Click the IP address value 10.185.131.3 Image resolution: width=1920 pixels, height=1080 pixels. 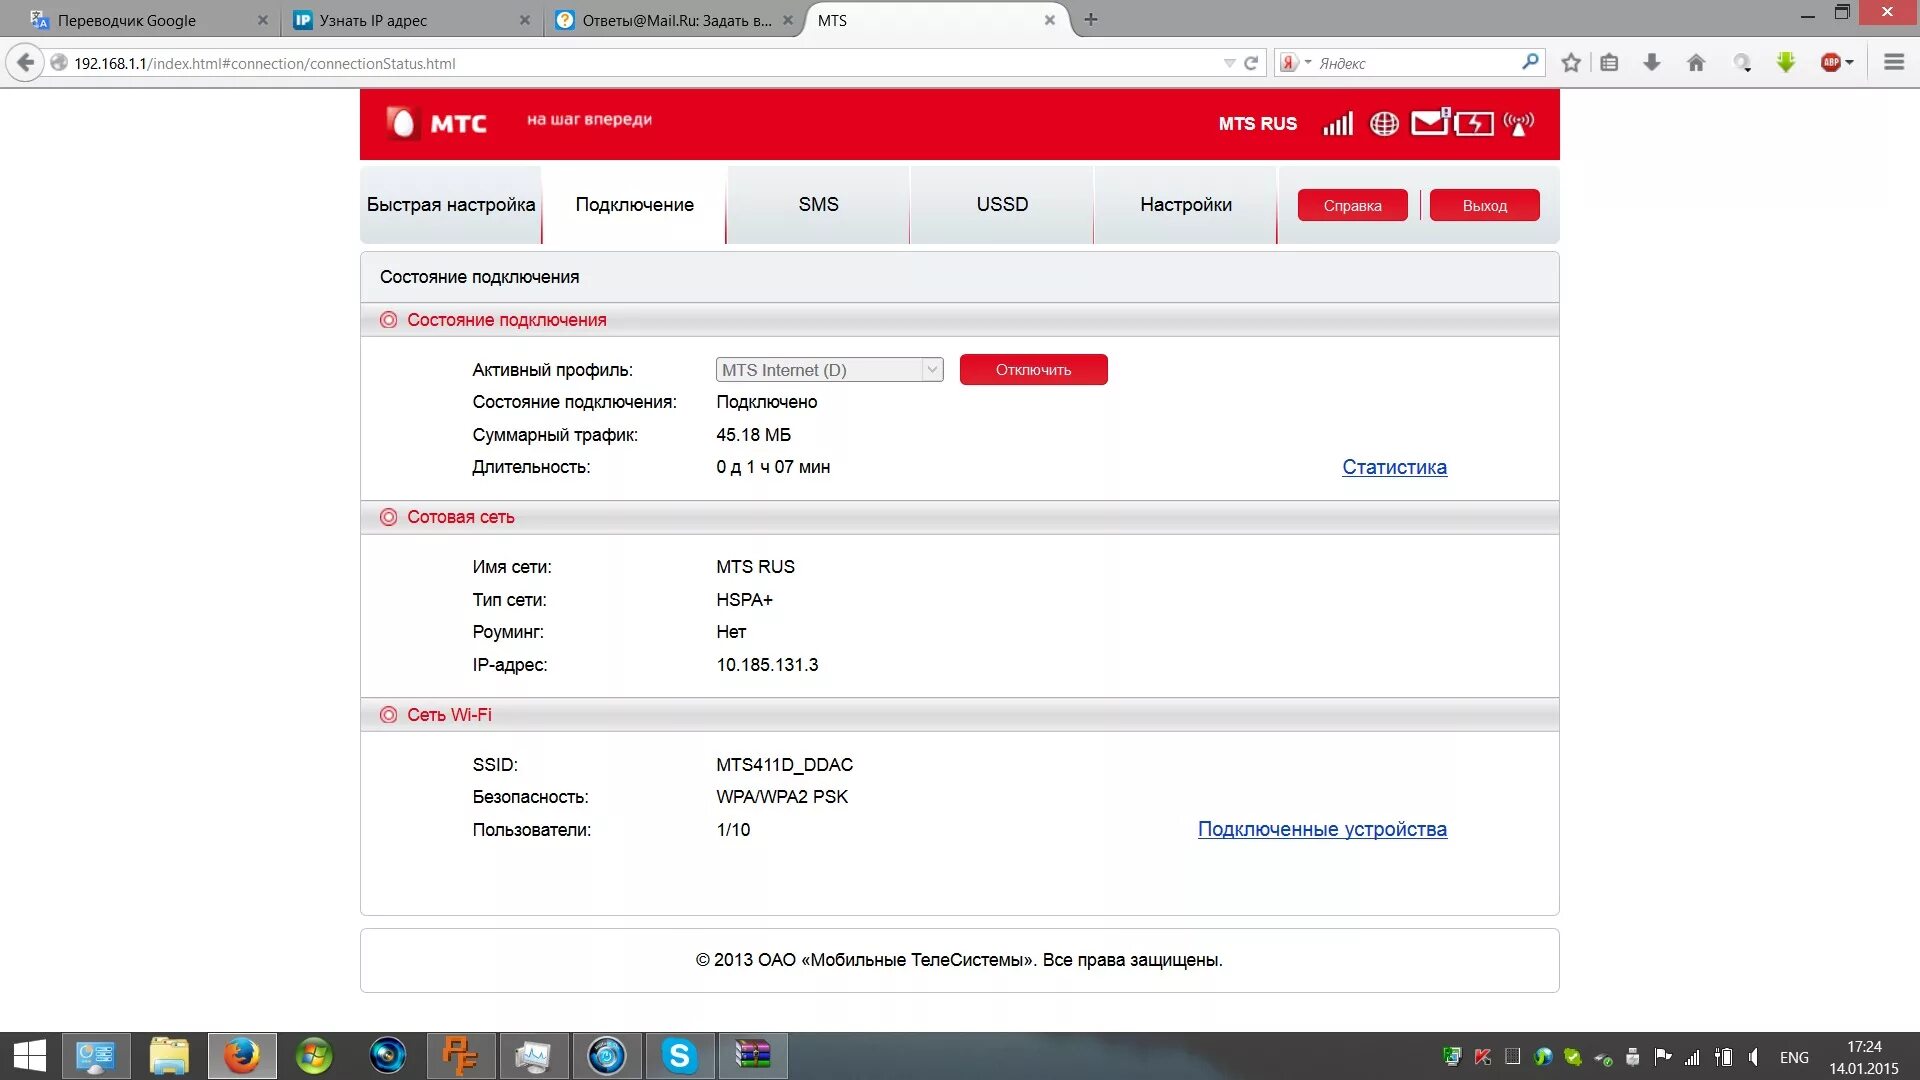[x=767, y=665]
